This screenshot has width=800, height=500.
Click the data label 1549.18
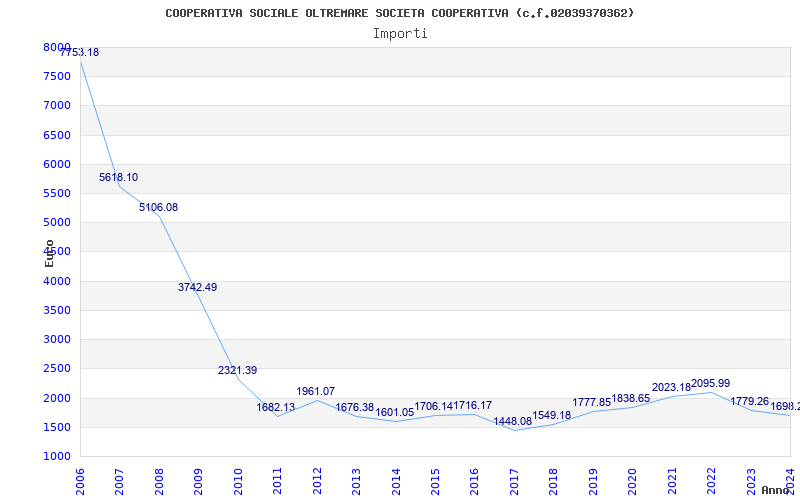point(552,415)
